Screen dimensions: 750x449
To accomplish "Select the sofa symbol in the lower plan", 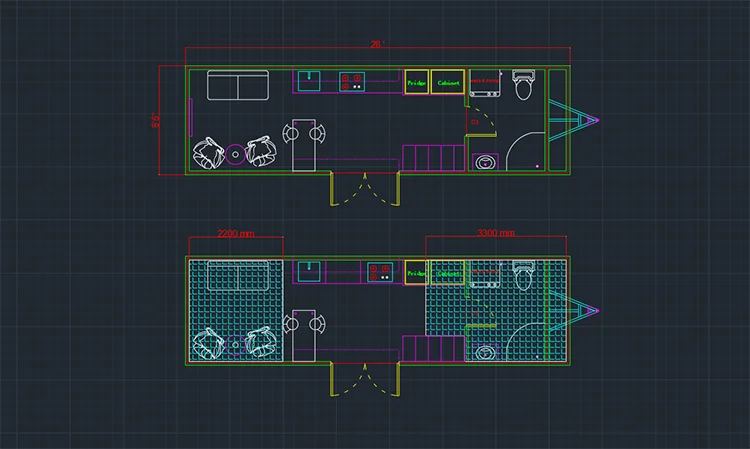I will point(238,275).
